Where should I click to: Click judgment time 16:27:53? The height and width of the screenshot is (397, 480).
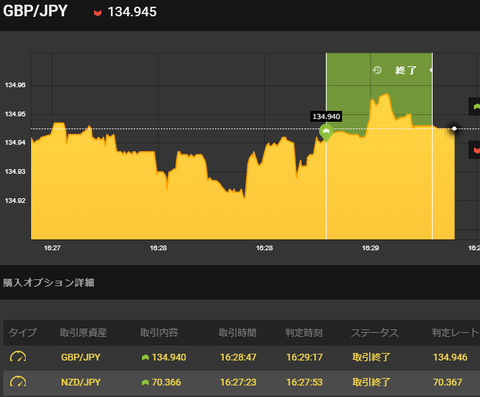click(305, 382)
